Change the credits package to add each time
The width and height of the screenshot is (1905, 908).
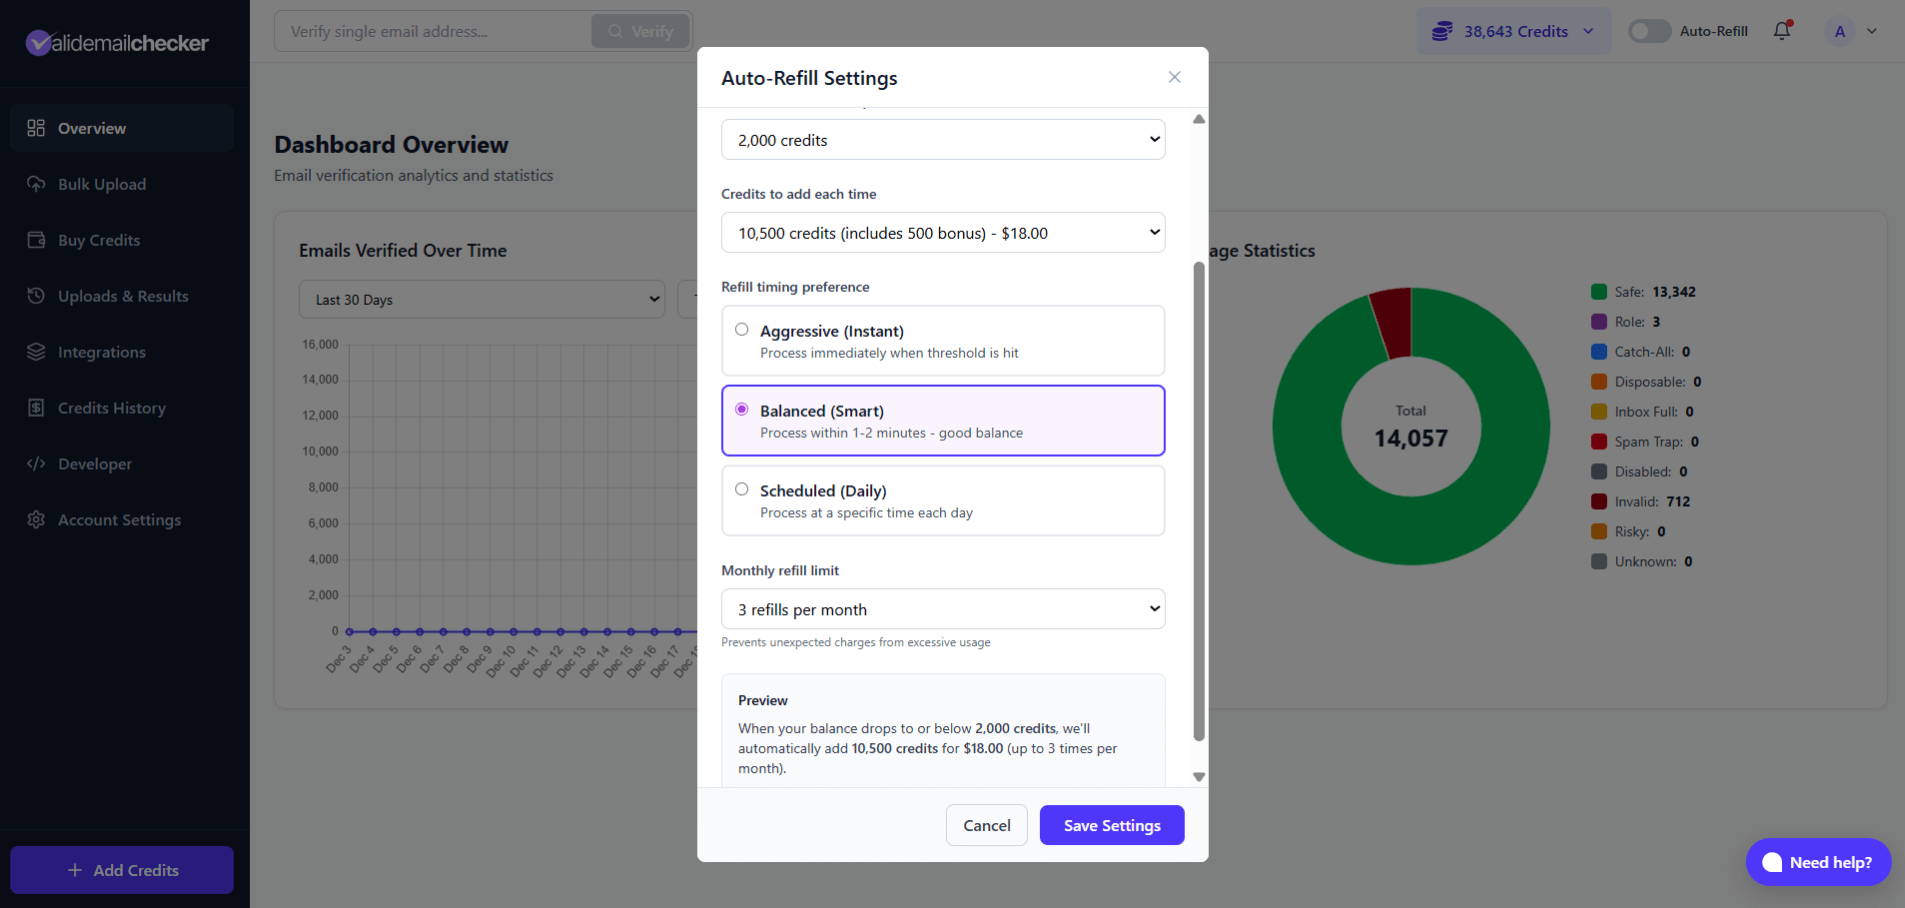(x=942, y=232)
